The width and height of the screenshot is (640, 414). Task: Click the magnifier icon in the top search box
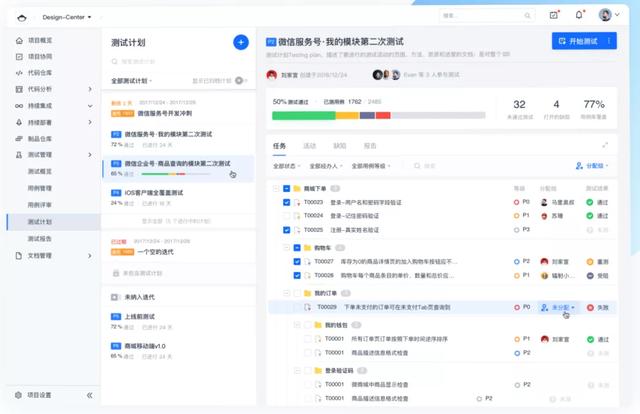527,16
